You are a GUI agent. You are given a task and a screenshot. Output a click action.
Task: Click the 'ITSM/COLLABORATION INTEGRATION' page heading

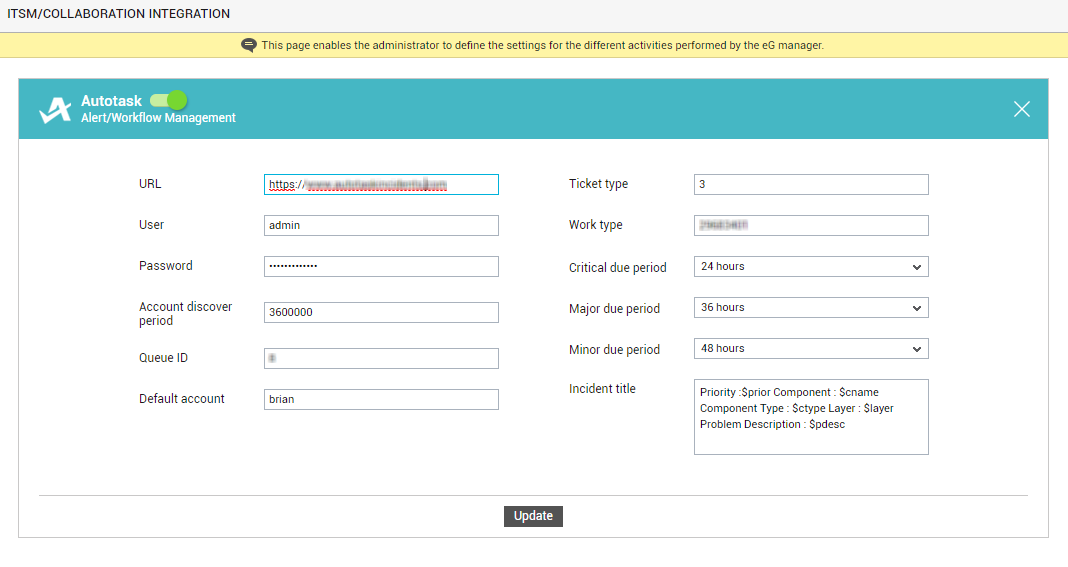pos(119,14)
